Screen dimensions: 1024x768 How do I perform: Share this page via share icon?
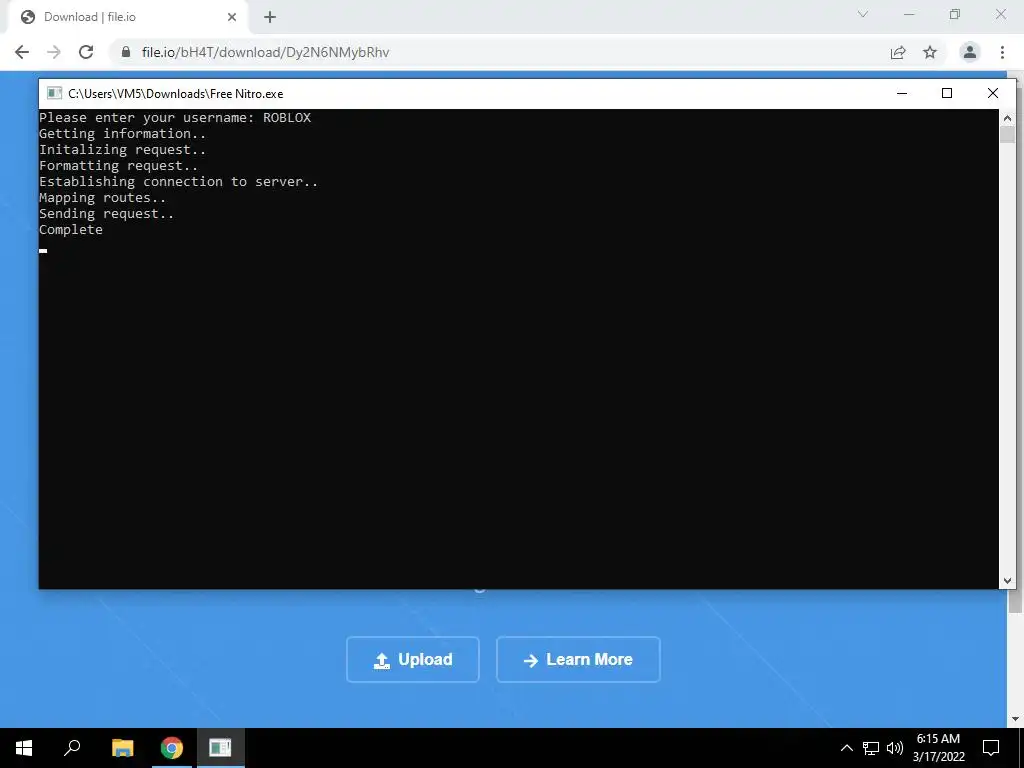(x=898, y=52)
